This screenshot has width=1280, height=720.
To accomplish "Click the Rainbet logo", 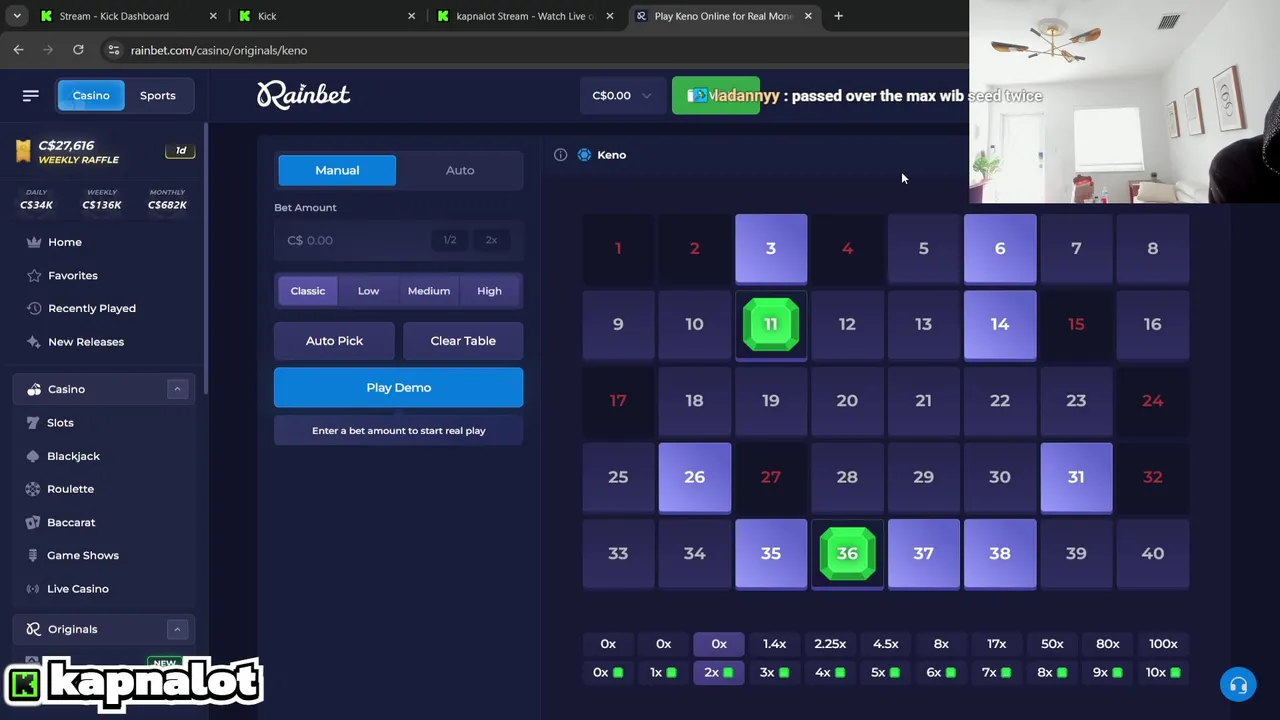I will [304, 95].
